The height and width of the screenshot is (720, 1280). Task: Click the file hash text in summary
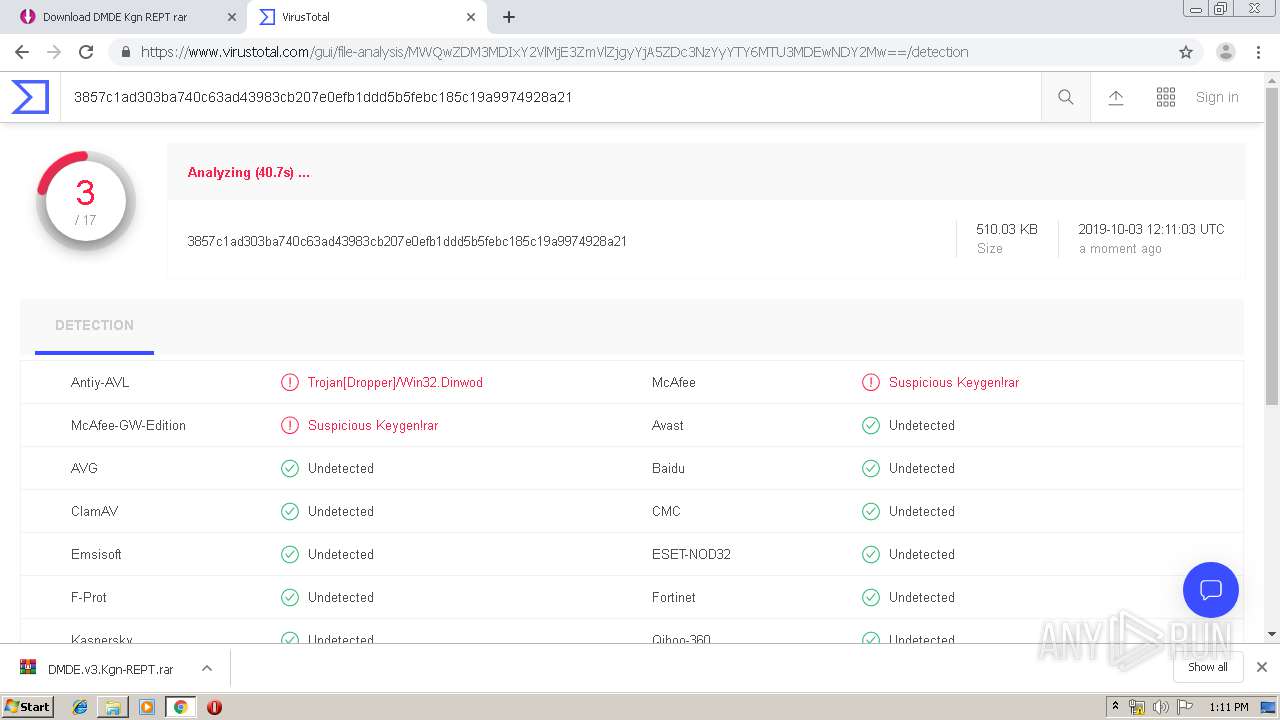407,241
